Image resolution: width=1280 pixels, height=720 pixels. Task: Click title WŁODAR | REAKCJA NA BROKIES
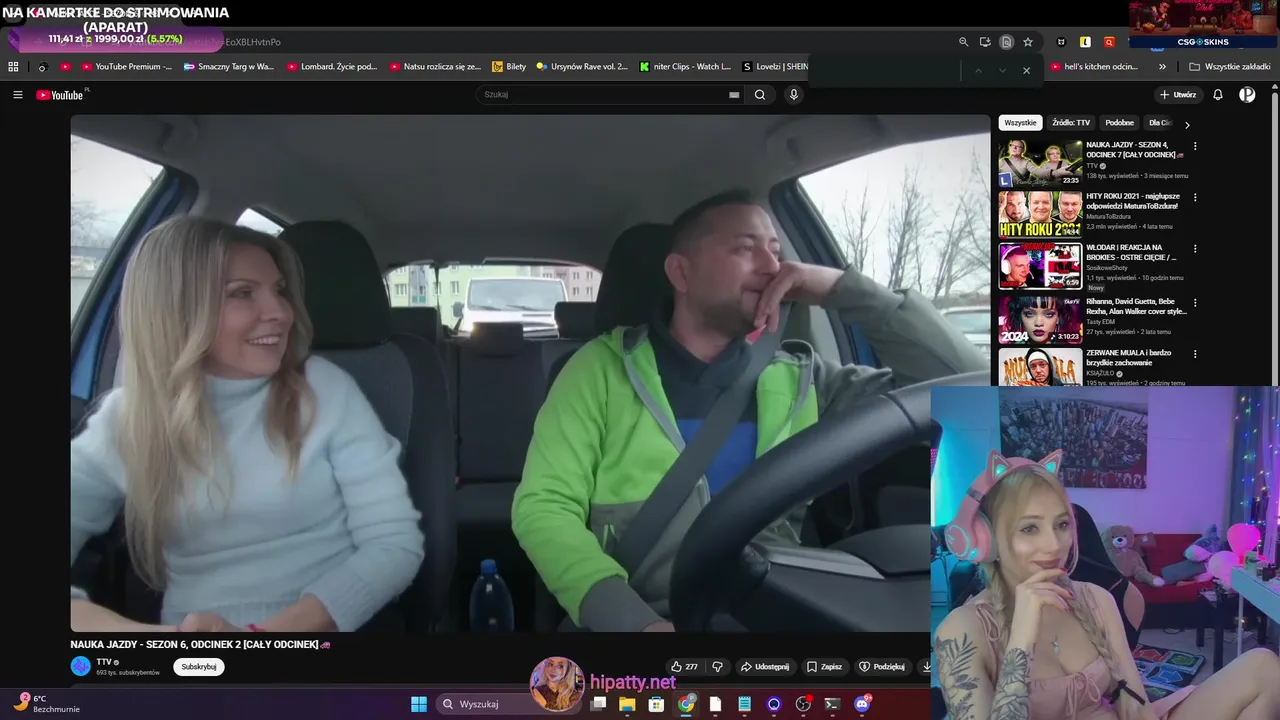(x=1131, y=252)
